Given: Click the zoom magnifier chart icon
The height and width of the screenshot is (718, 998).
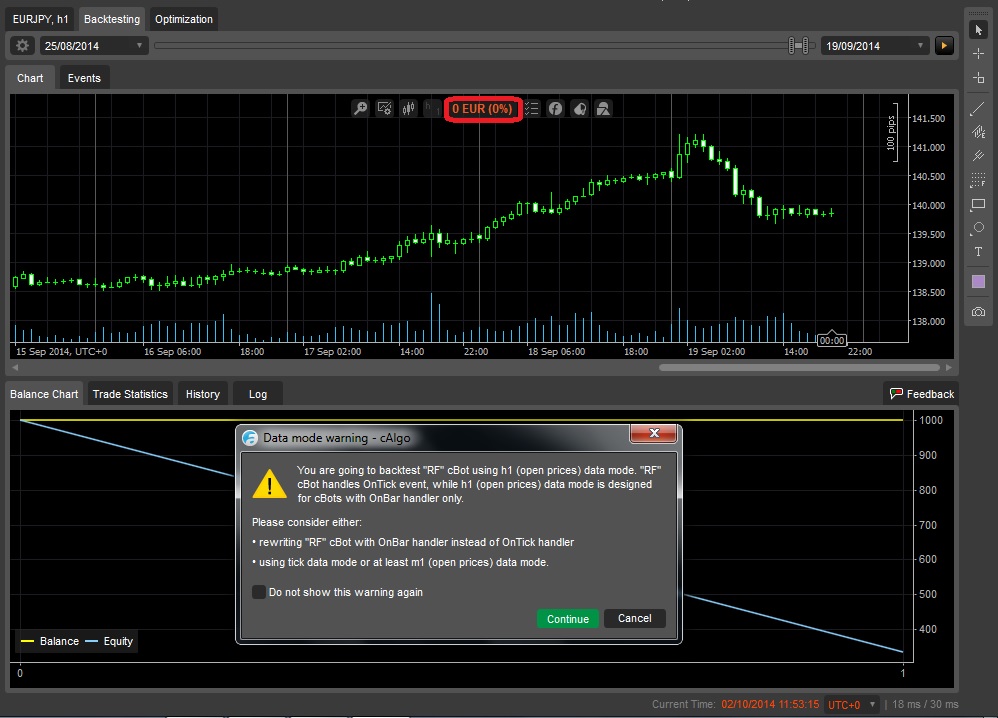Looking at the screenshot, I should coord(360,108).
